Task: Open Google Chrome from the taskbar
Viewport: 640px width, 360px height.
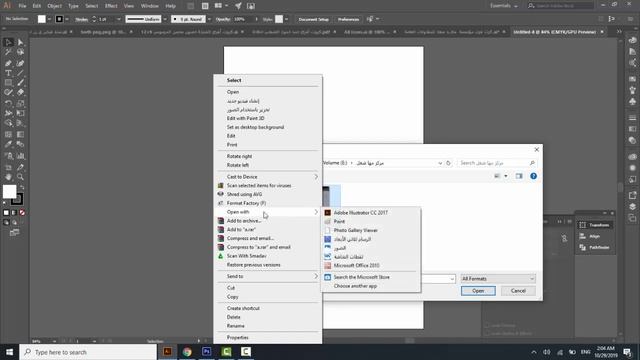Action: 187,351
